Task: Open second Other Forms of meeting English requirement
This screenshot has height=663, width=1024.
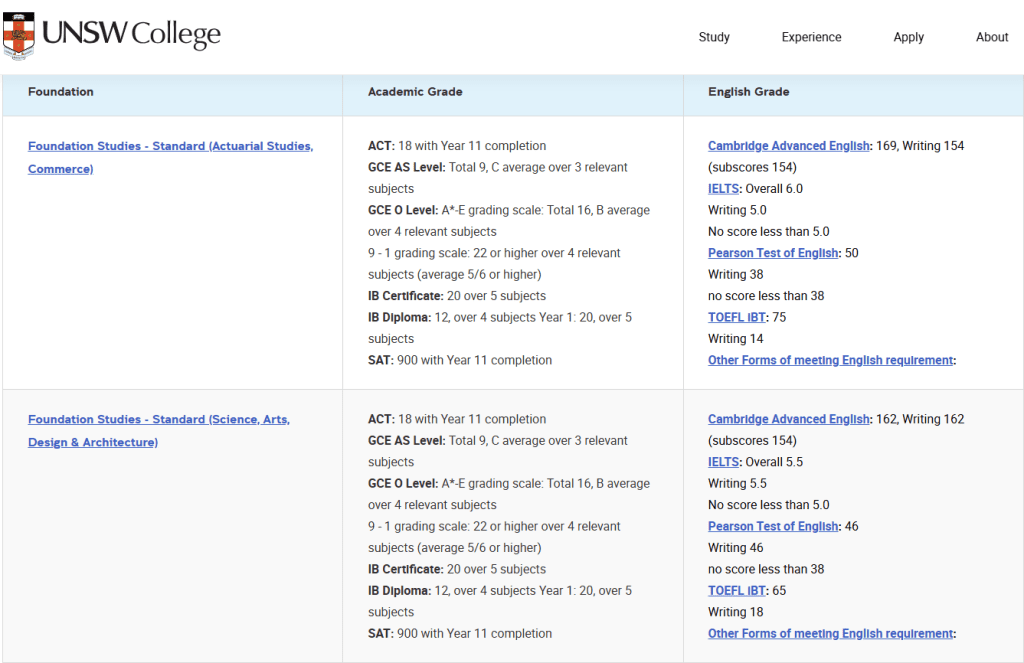Action: [830, 633]
